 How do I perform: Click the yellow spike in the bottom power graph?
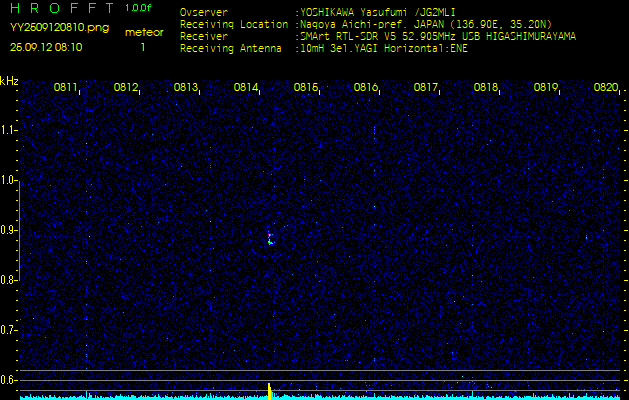pos(269,390)
